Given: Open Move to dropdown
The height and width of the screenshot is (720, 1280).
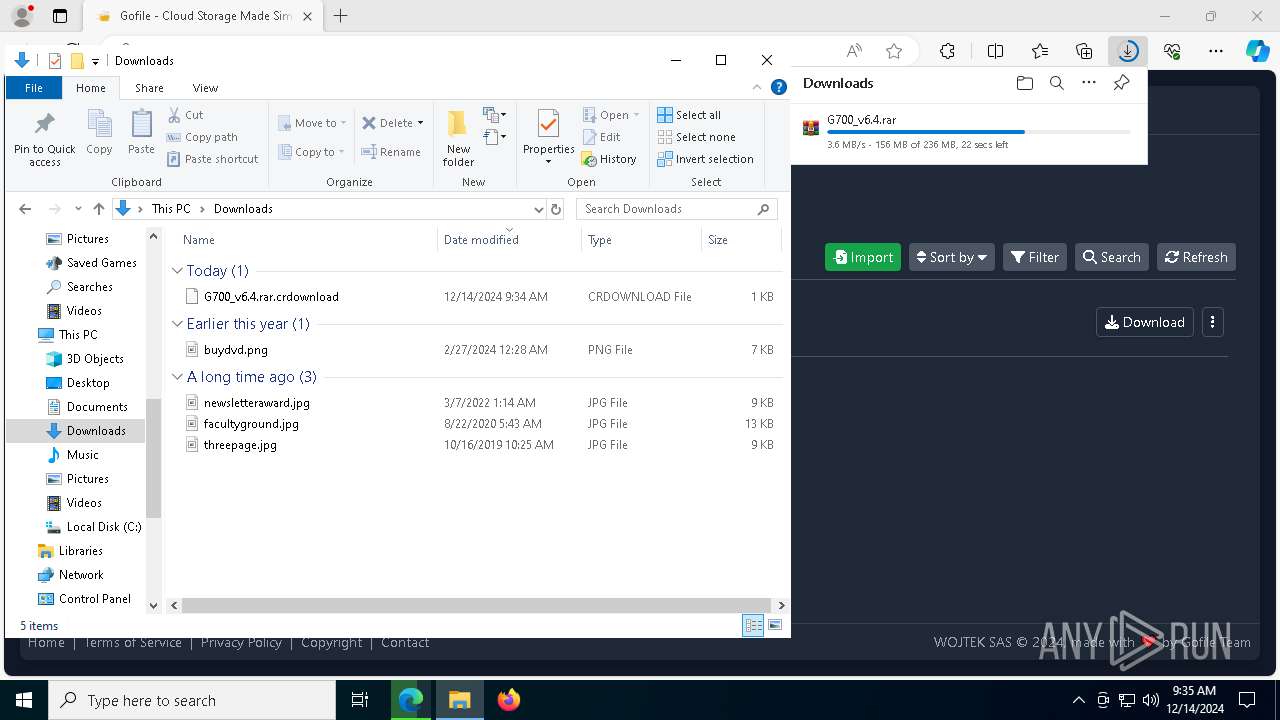Looking at the screenshot, I should point(312,123).
